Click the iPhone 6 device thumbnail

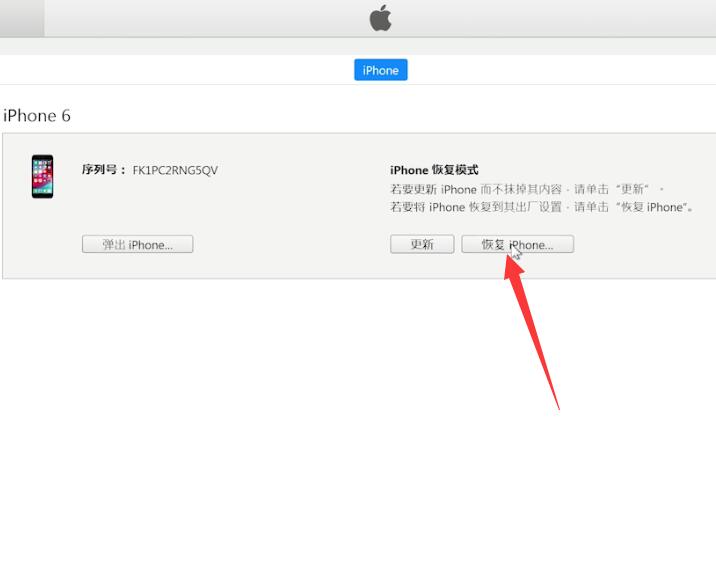point(42,176)
